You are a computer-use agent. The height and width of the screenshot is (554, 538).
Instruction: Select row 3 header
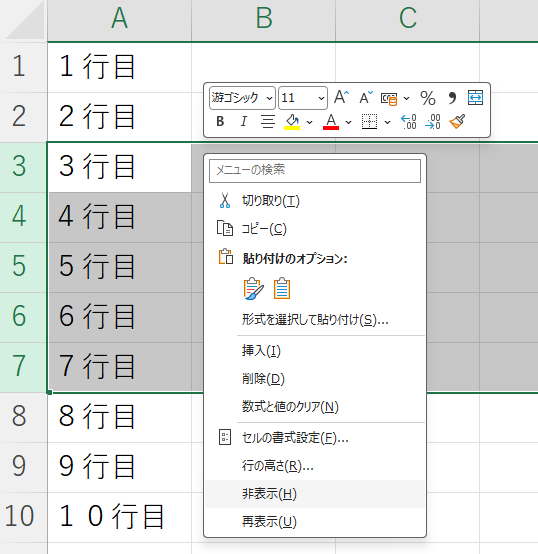tap(23, 167)
